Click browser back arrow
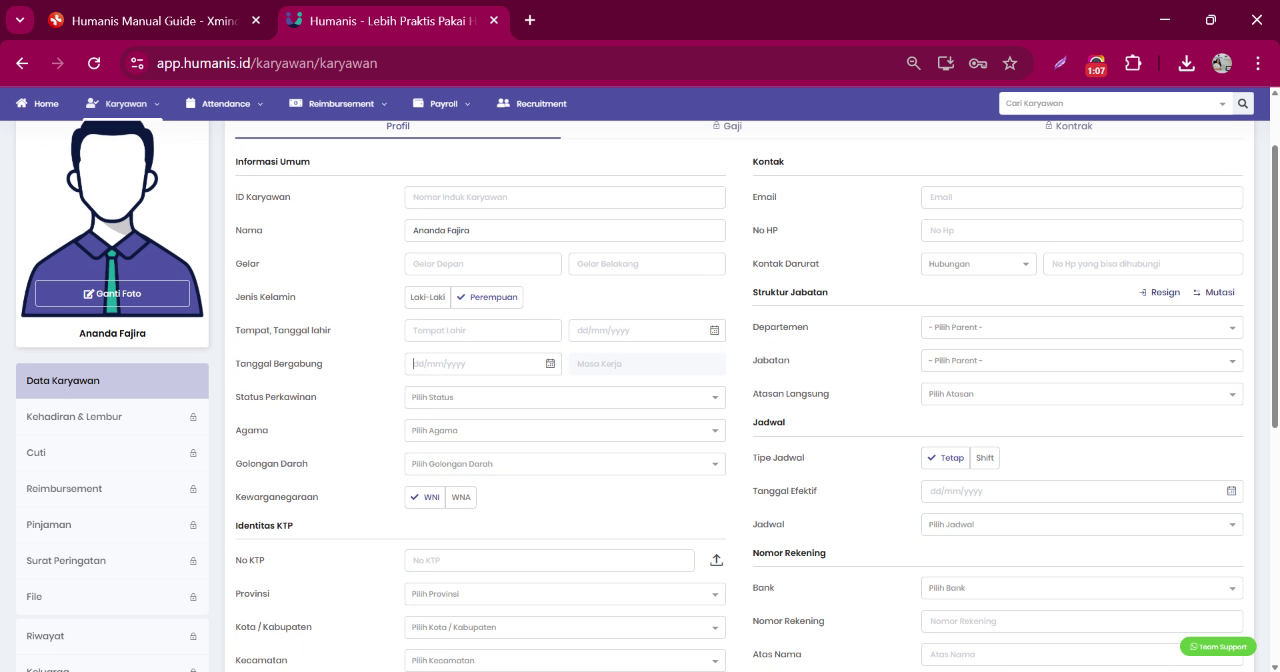Viewport: 1280px width, 672px height. click(x=24, y=63)
